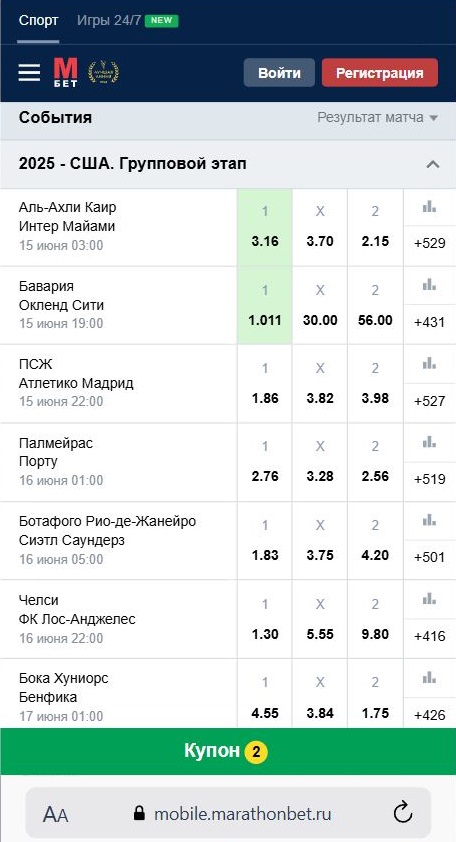Reload the page with browser refresh icon
The height and width of the screenshot is (842, 456).
pos(402,813)
